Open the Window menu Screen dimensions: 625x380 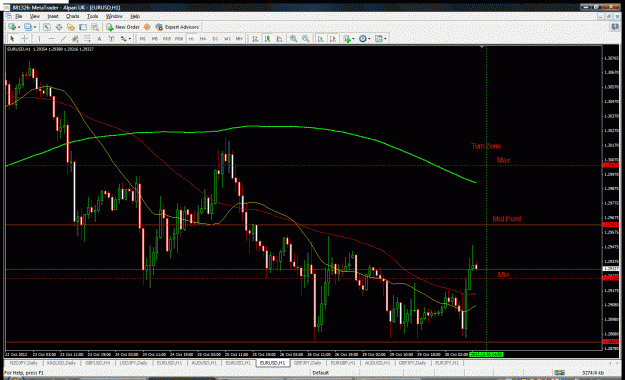(114, 16)
